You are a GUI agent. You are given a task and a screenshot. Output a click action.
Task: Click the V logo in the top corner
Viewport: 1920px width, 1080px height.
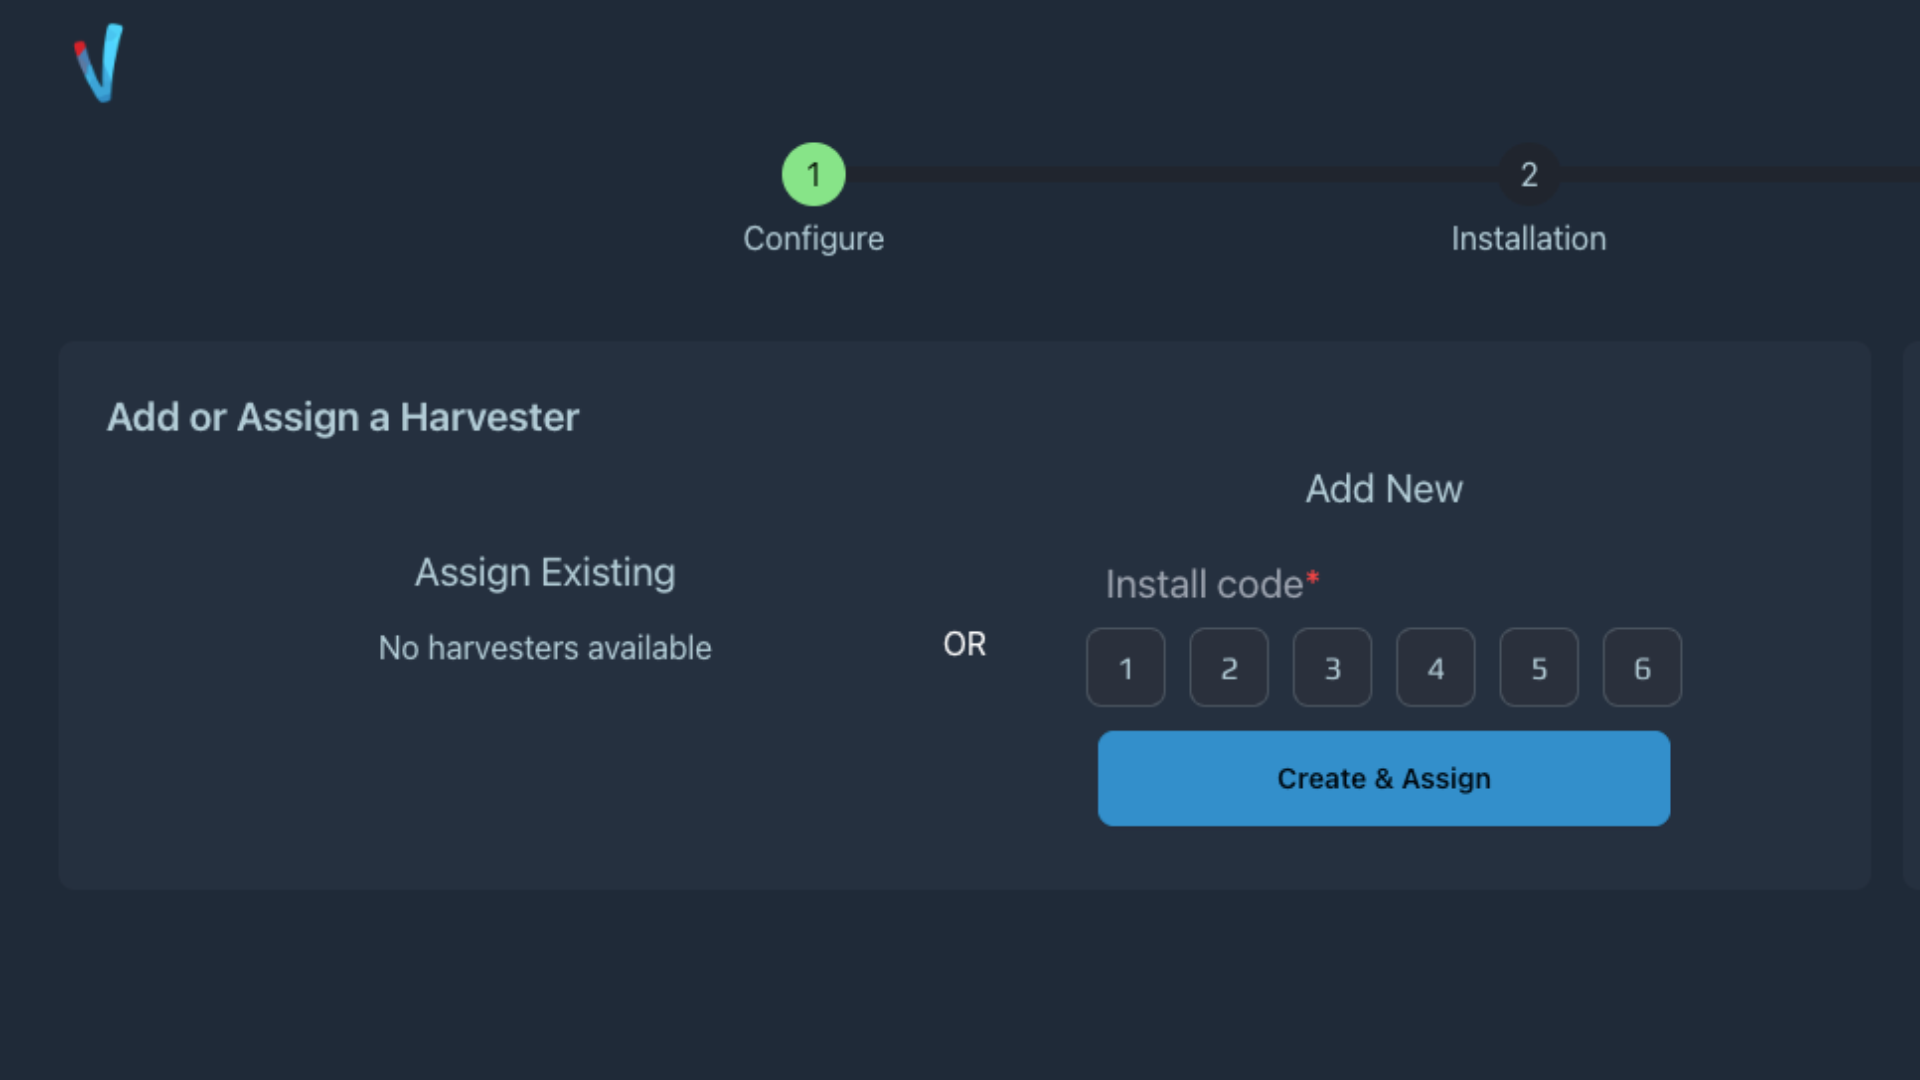pos(98,63)
